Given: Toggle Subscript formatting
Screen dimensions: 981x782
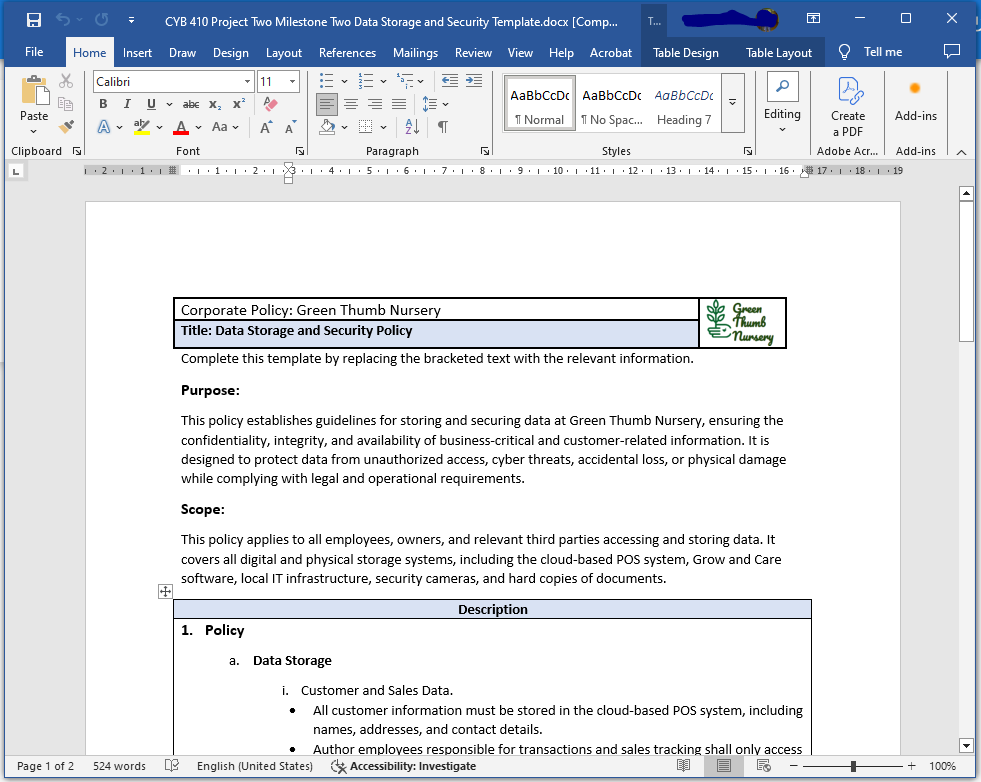Looking at the screenshot, I should [x=215, y=104].
